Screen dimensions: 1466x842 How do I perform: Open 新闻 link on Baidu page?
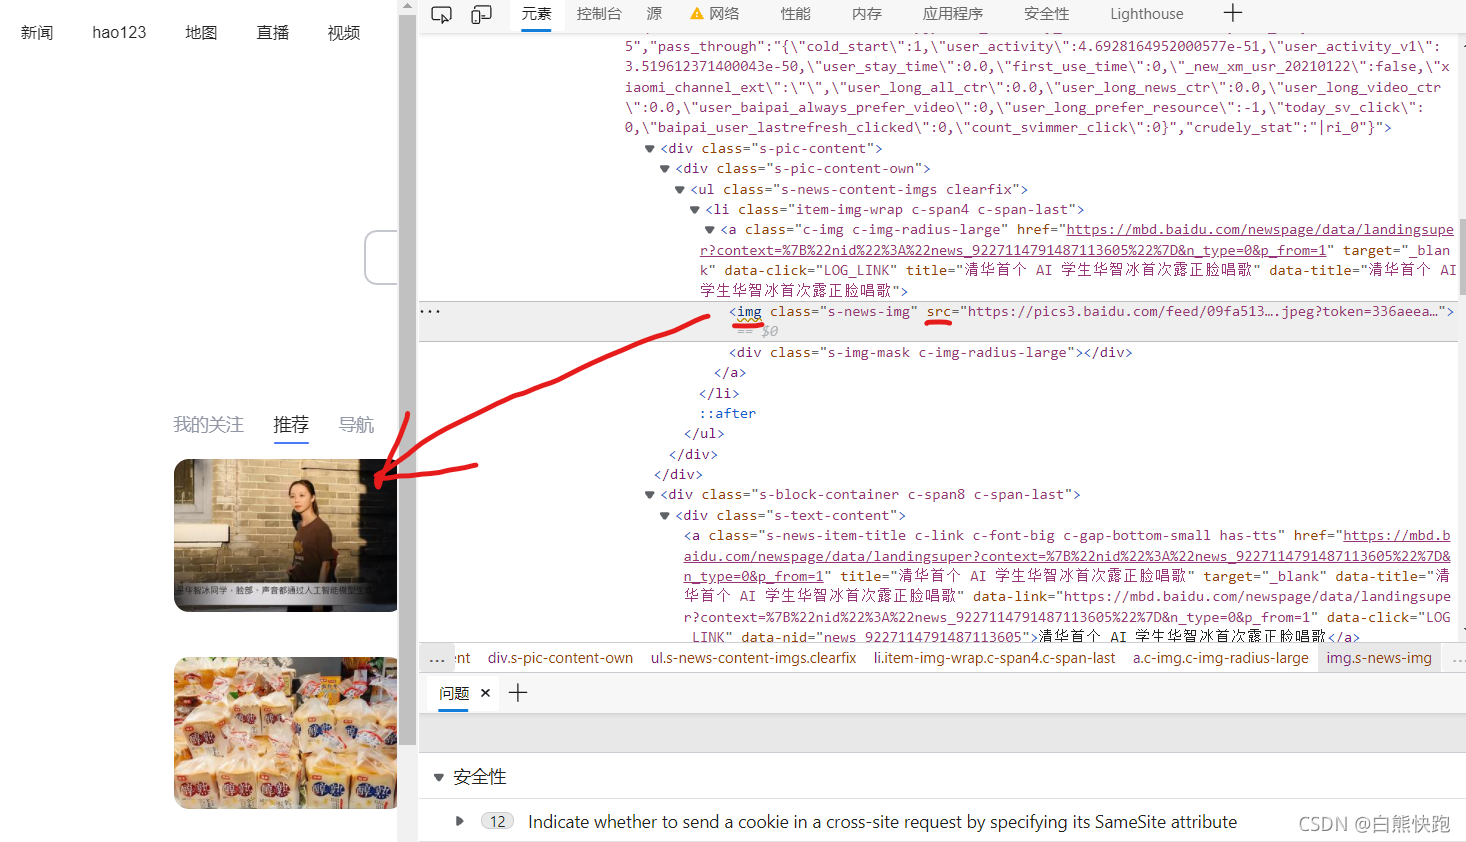point(37,33)
